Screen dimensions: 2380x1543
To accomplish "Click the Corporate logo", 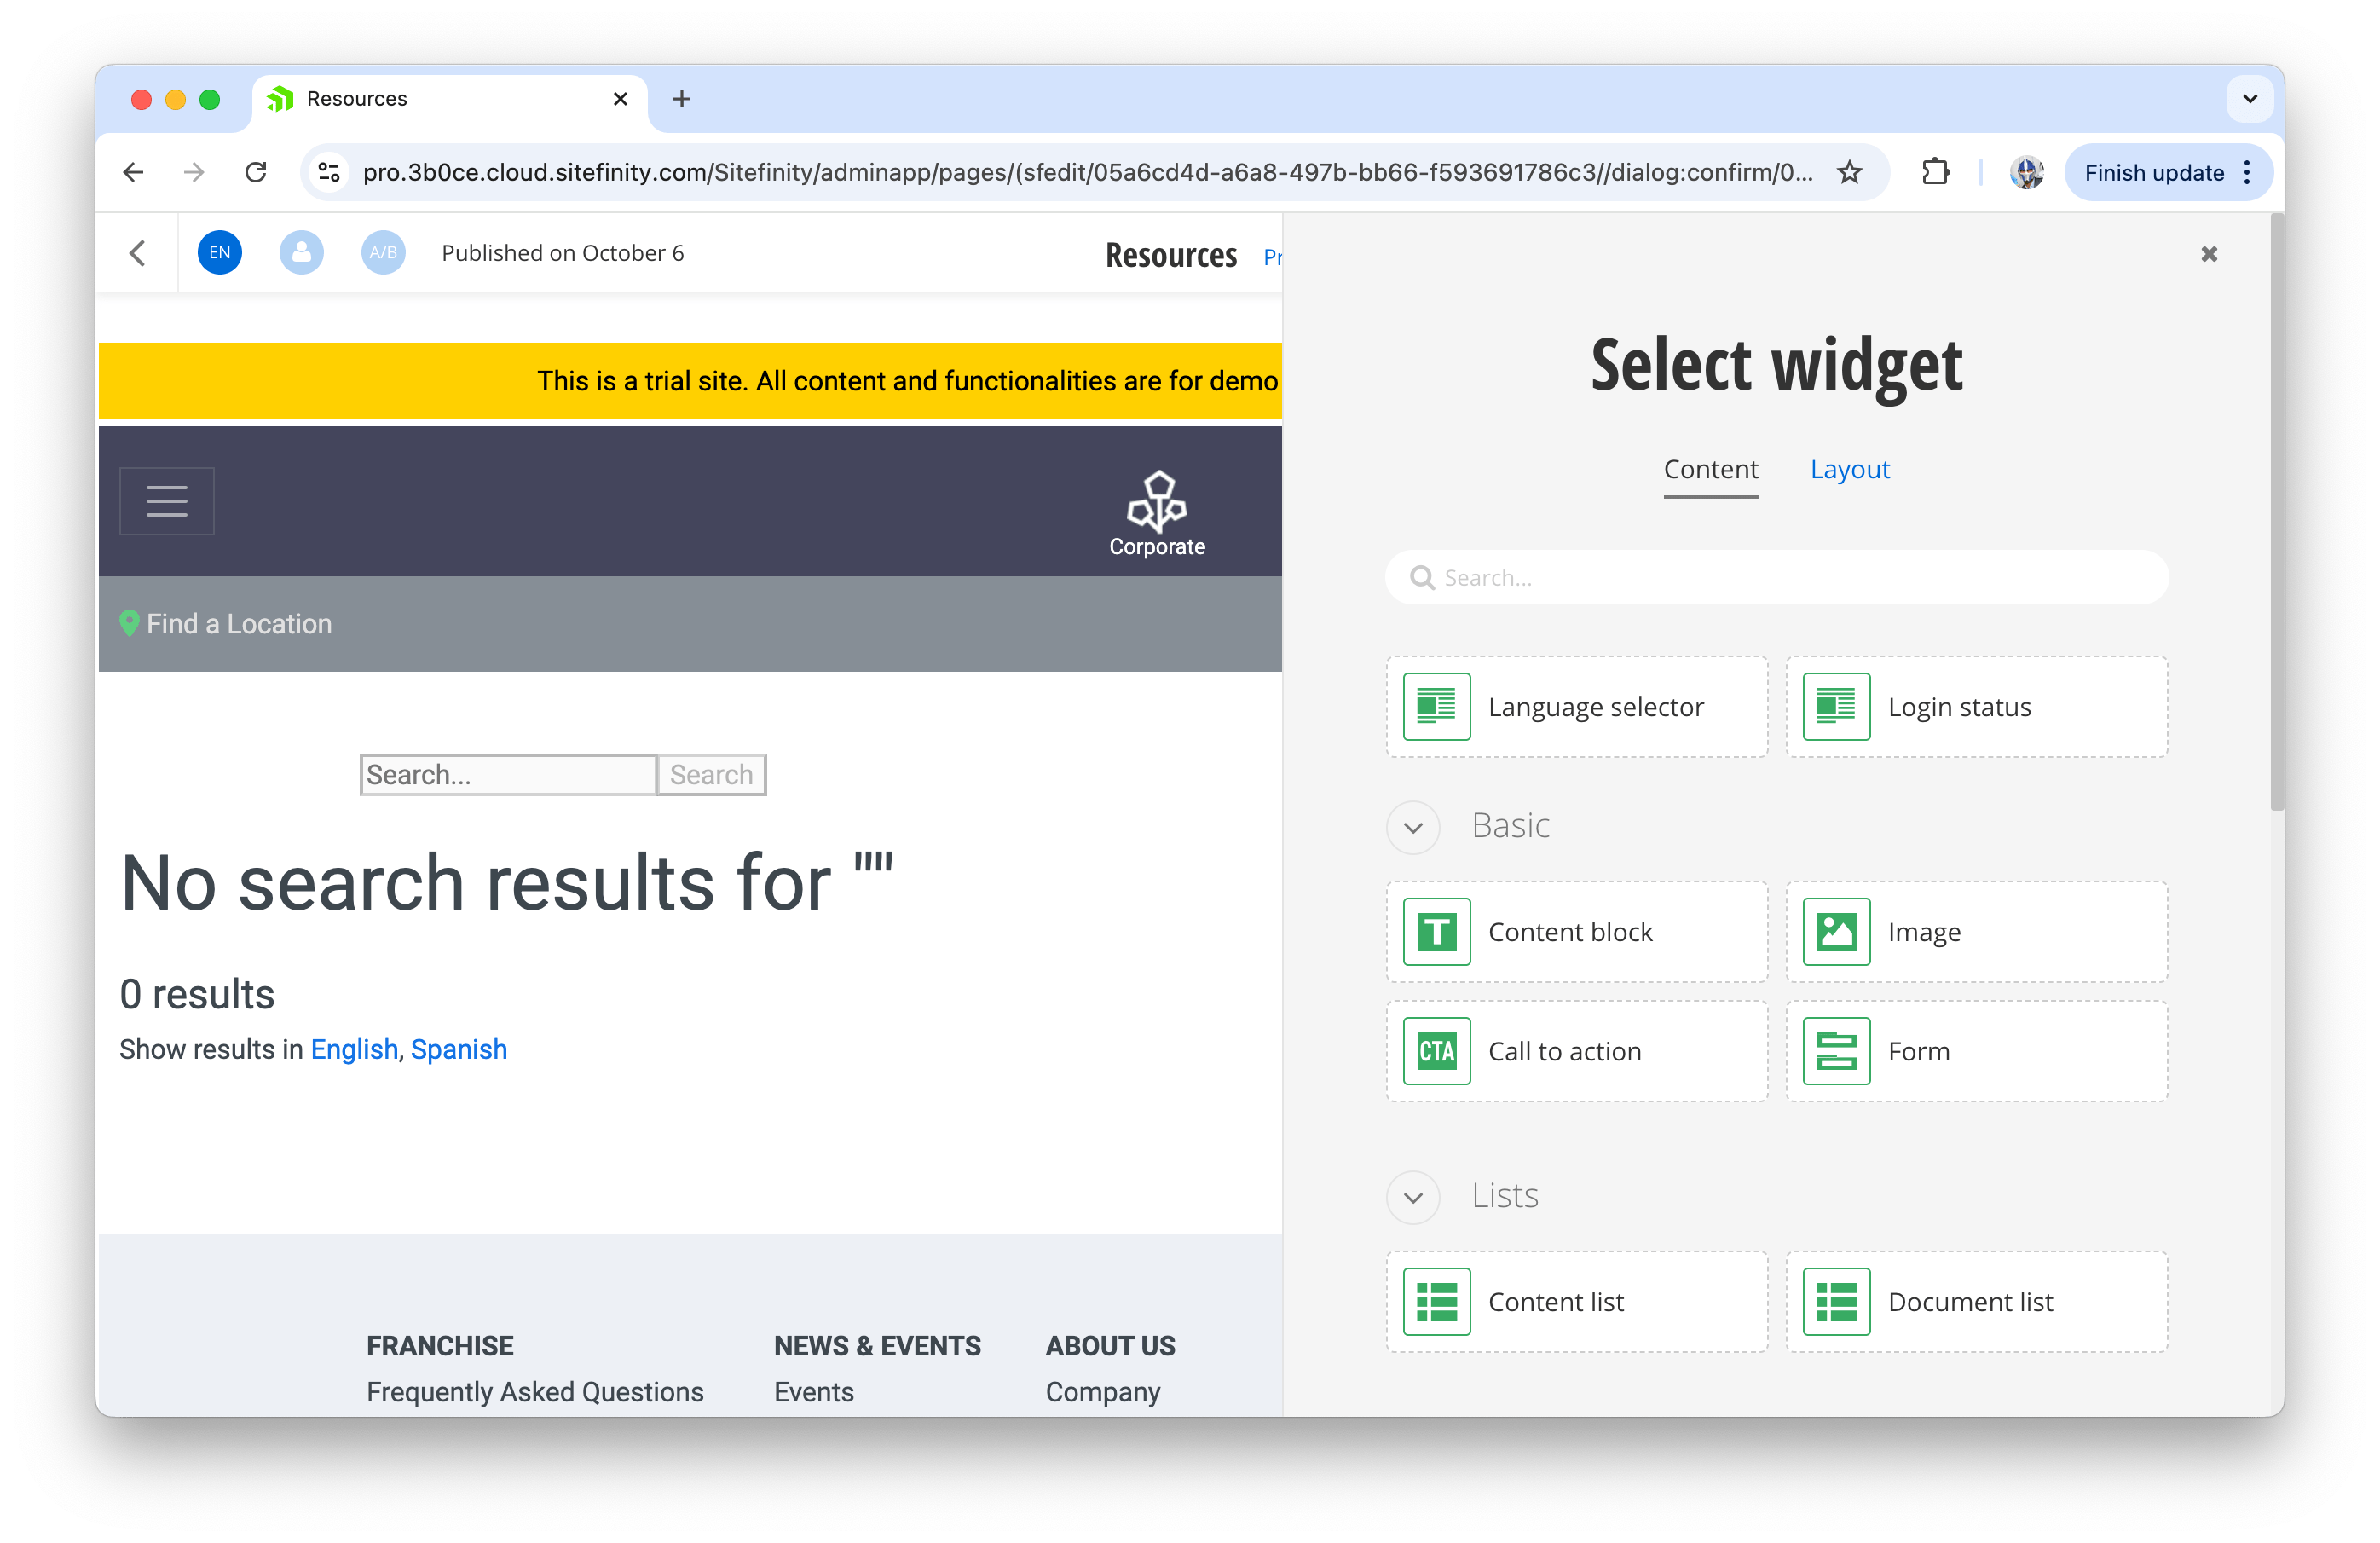I will tap(1157, 514).
